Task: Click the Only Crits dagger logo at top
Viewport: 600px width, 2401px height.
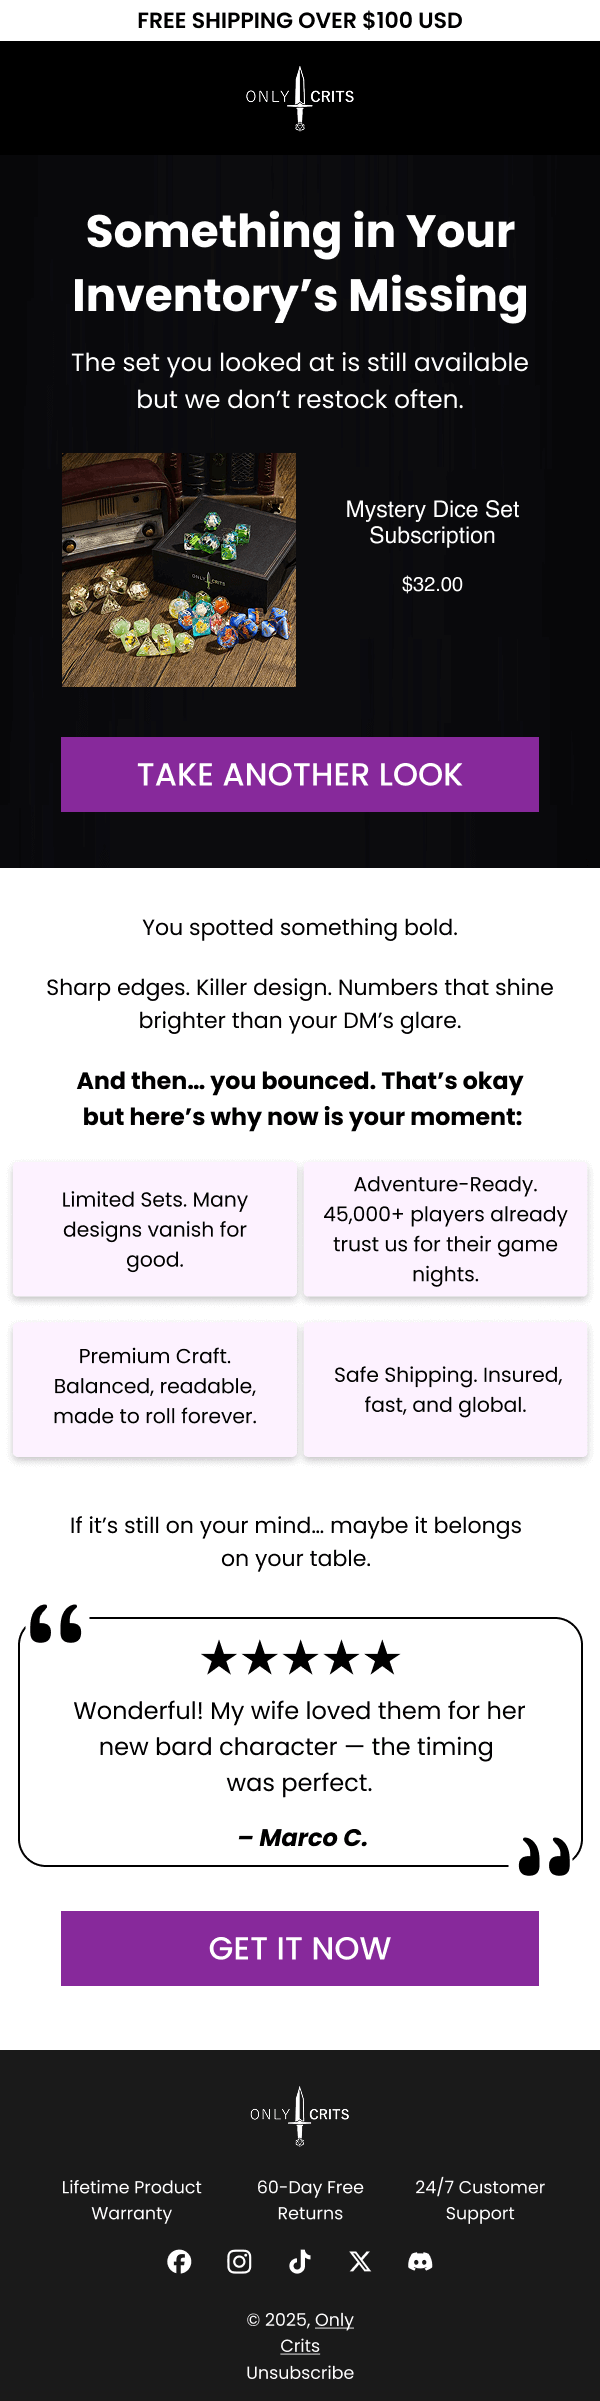Action: [299, 97]
